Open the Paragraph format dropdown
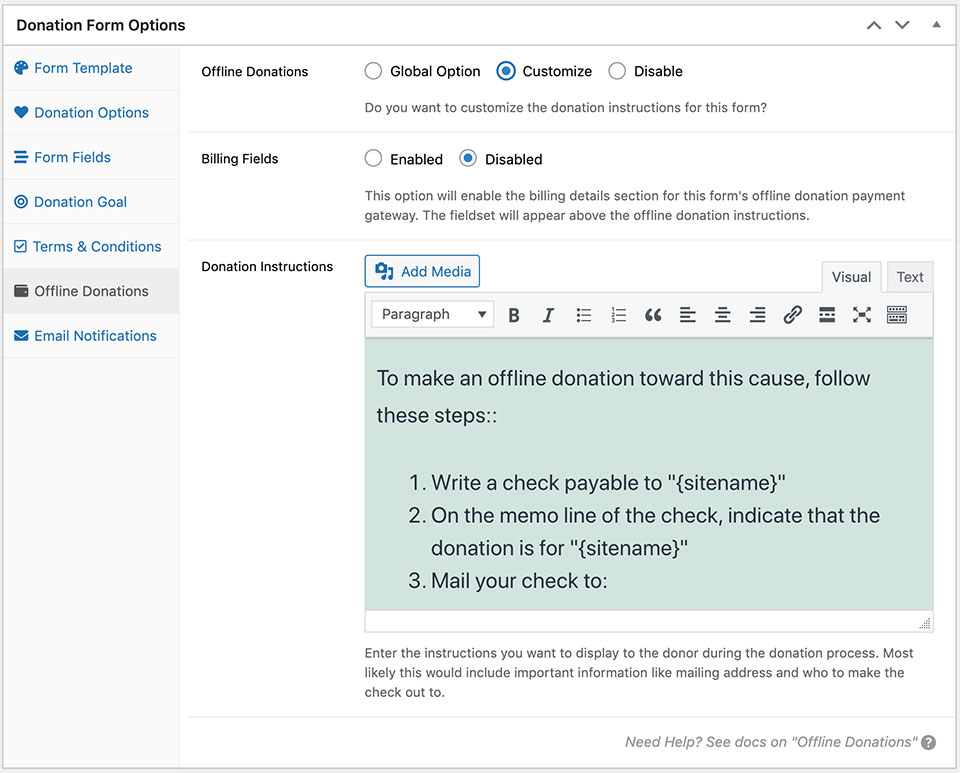960x773 pixels. (432, 315)
